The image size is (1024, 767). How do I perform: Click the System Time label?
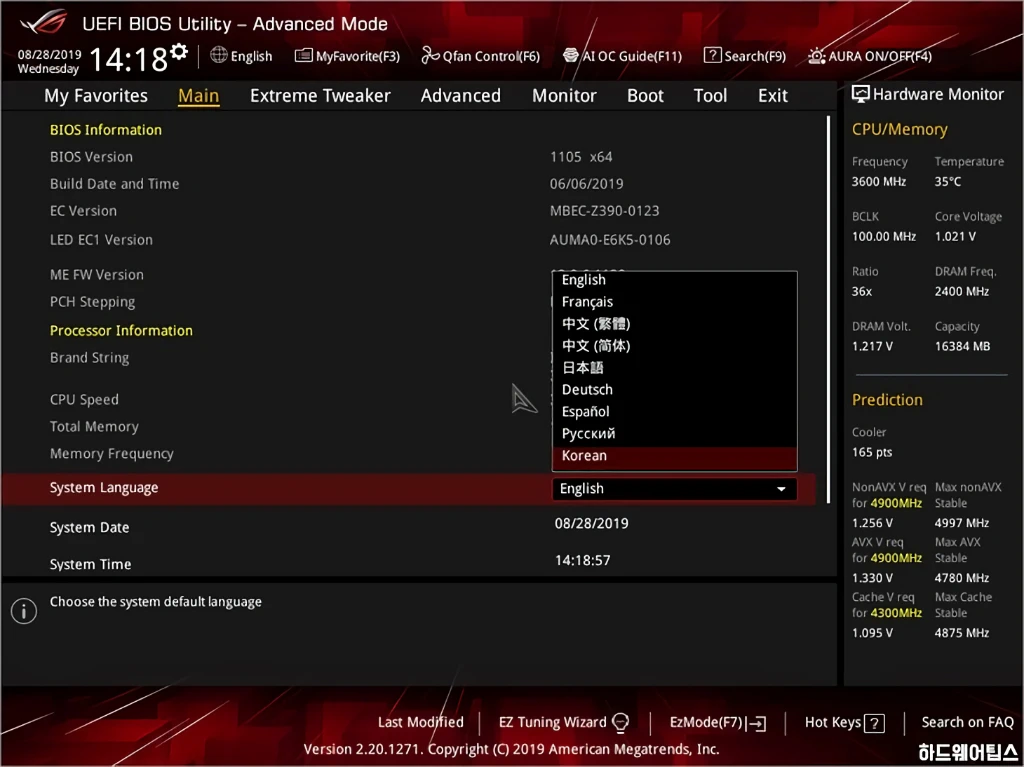point(90,564)
